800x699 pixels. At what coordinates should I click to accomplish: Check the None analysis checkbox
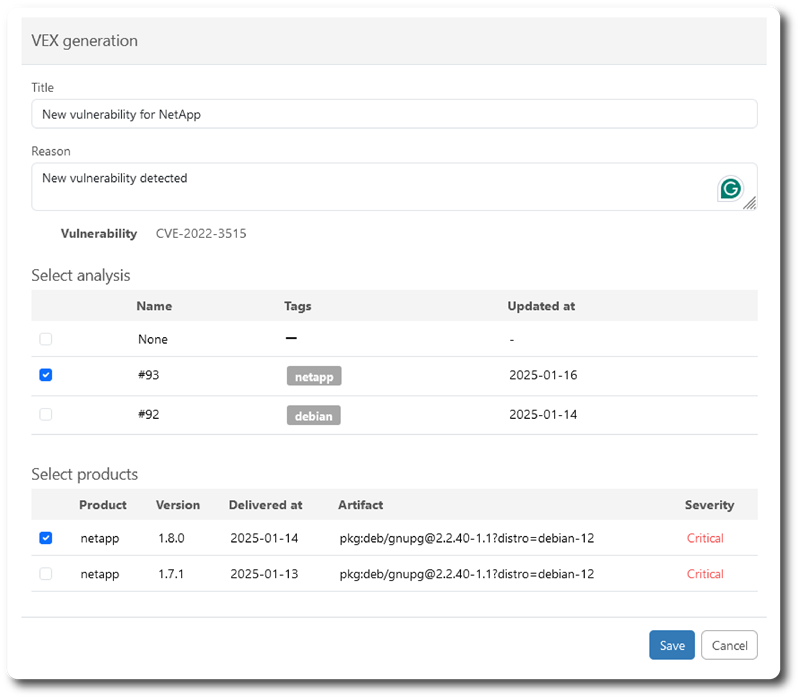pos(46,339)
